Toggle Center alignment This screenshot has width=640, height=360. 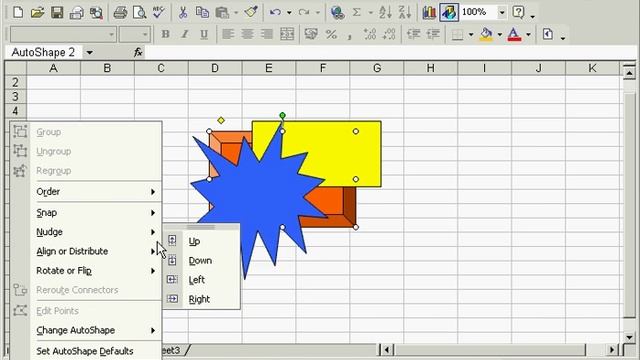(247, 34)
